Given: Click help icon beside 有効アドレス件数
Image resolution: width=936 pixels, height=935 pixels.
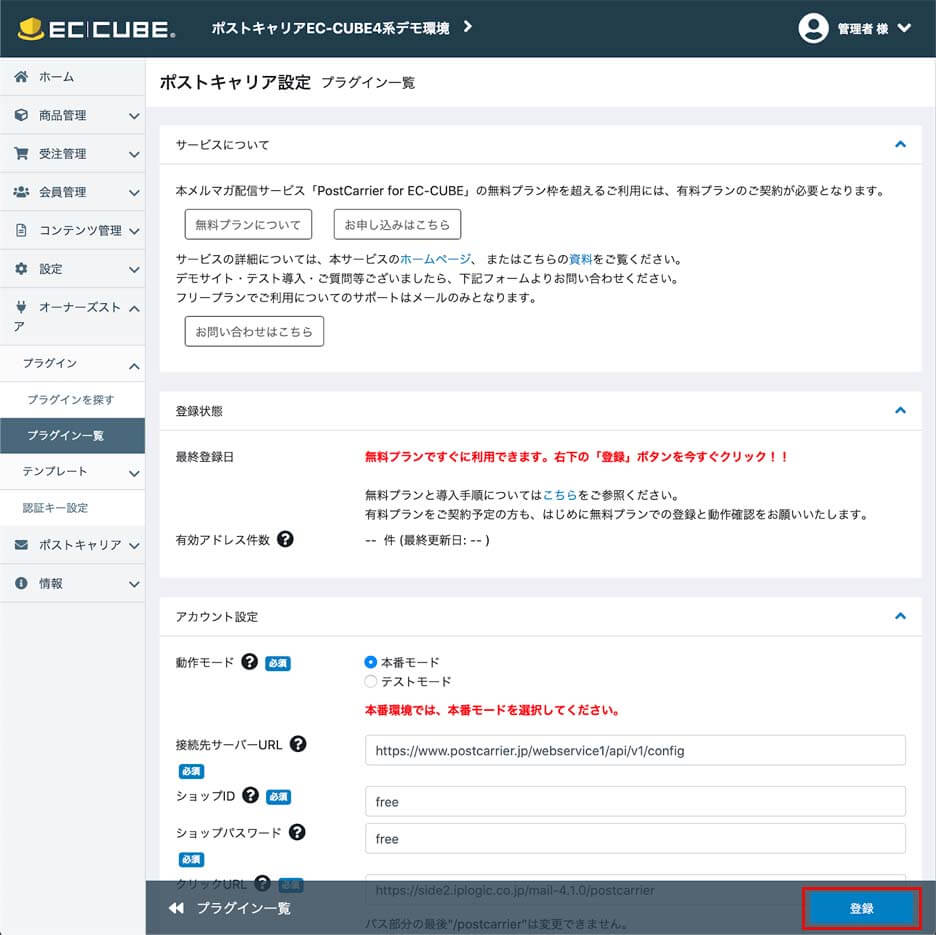Looking at the screenshot, I should pos(285,539).
